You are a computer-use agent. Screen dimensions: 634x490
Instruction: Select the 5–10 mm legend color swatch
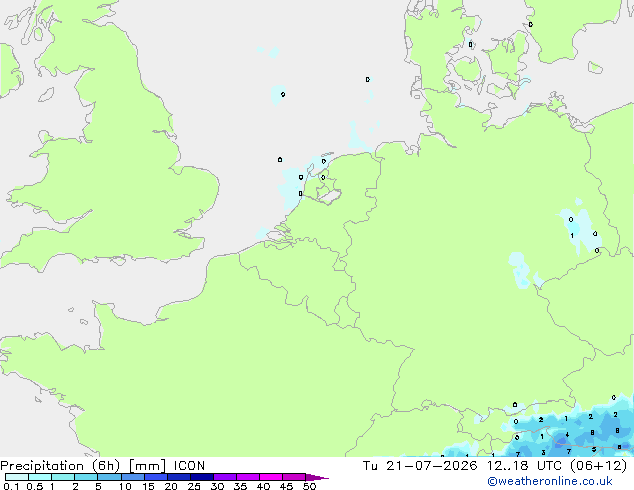pos(109,477)
